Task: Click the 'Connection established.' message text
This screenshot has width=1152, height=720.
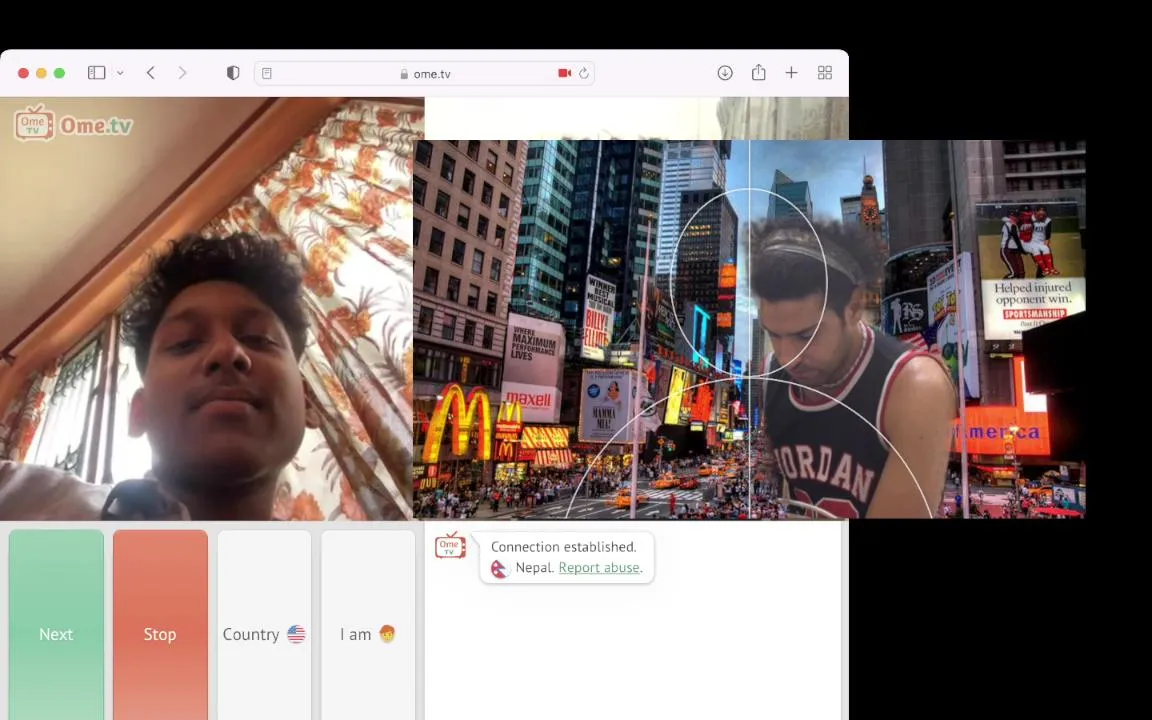Action: (x=564, y=547)
